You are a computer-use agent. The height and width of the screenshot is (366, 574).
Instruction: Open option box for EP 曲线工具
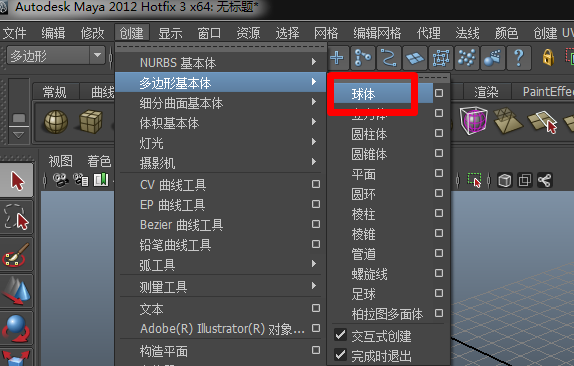tap(316, 204)
